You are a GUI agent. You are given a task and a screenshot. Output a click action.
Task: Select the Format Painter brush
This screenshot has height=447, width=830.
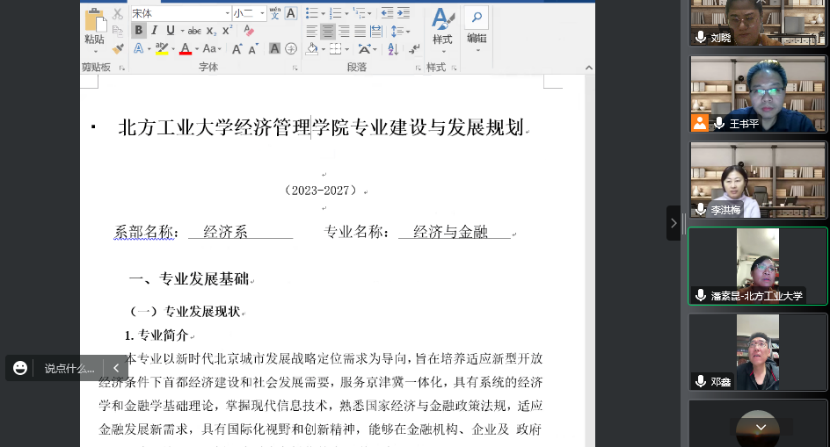(x=118, y=47)
